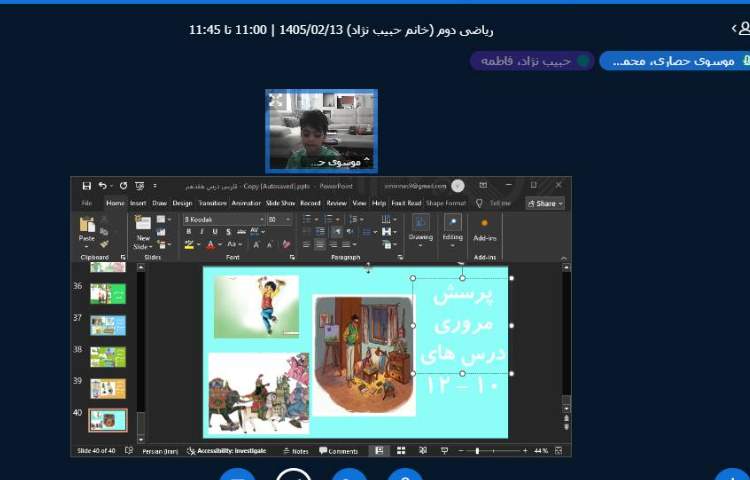
Task: Click the Tell me lightbulb search
Action: (x=479, y=203)
